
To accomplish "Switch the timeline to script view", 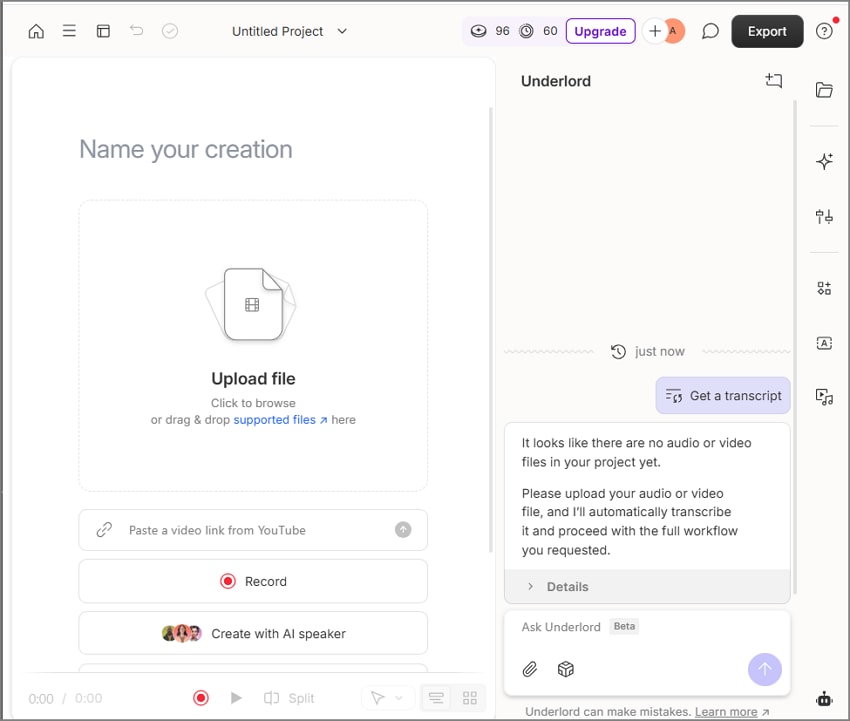I will point(436,697).
